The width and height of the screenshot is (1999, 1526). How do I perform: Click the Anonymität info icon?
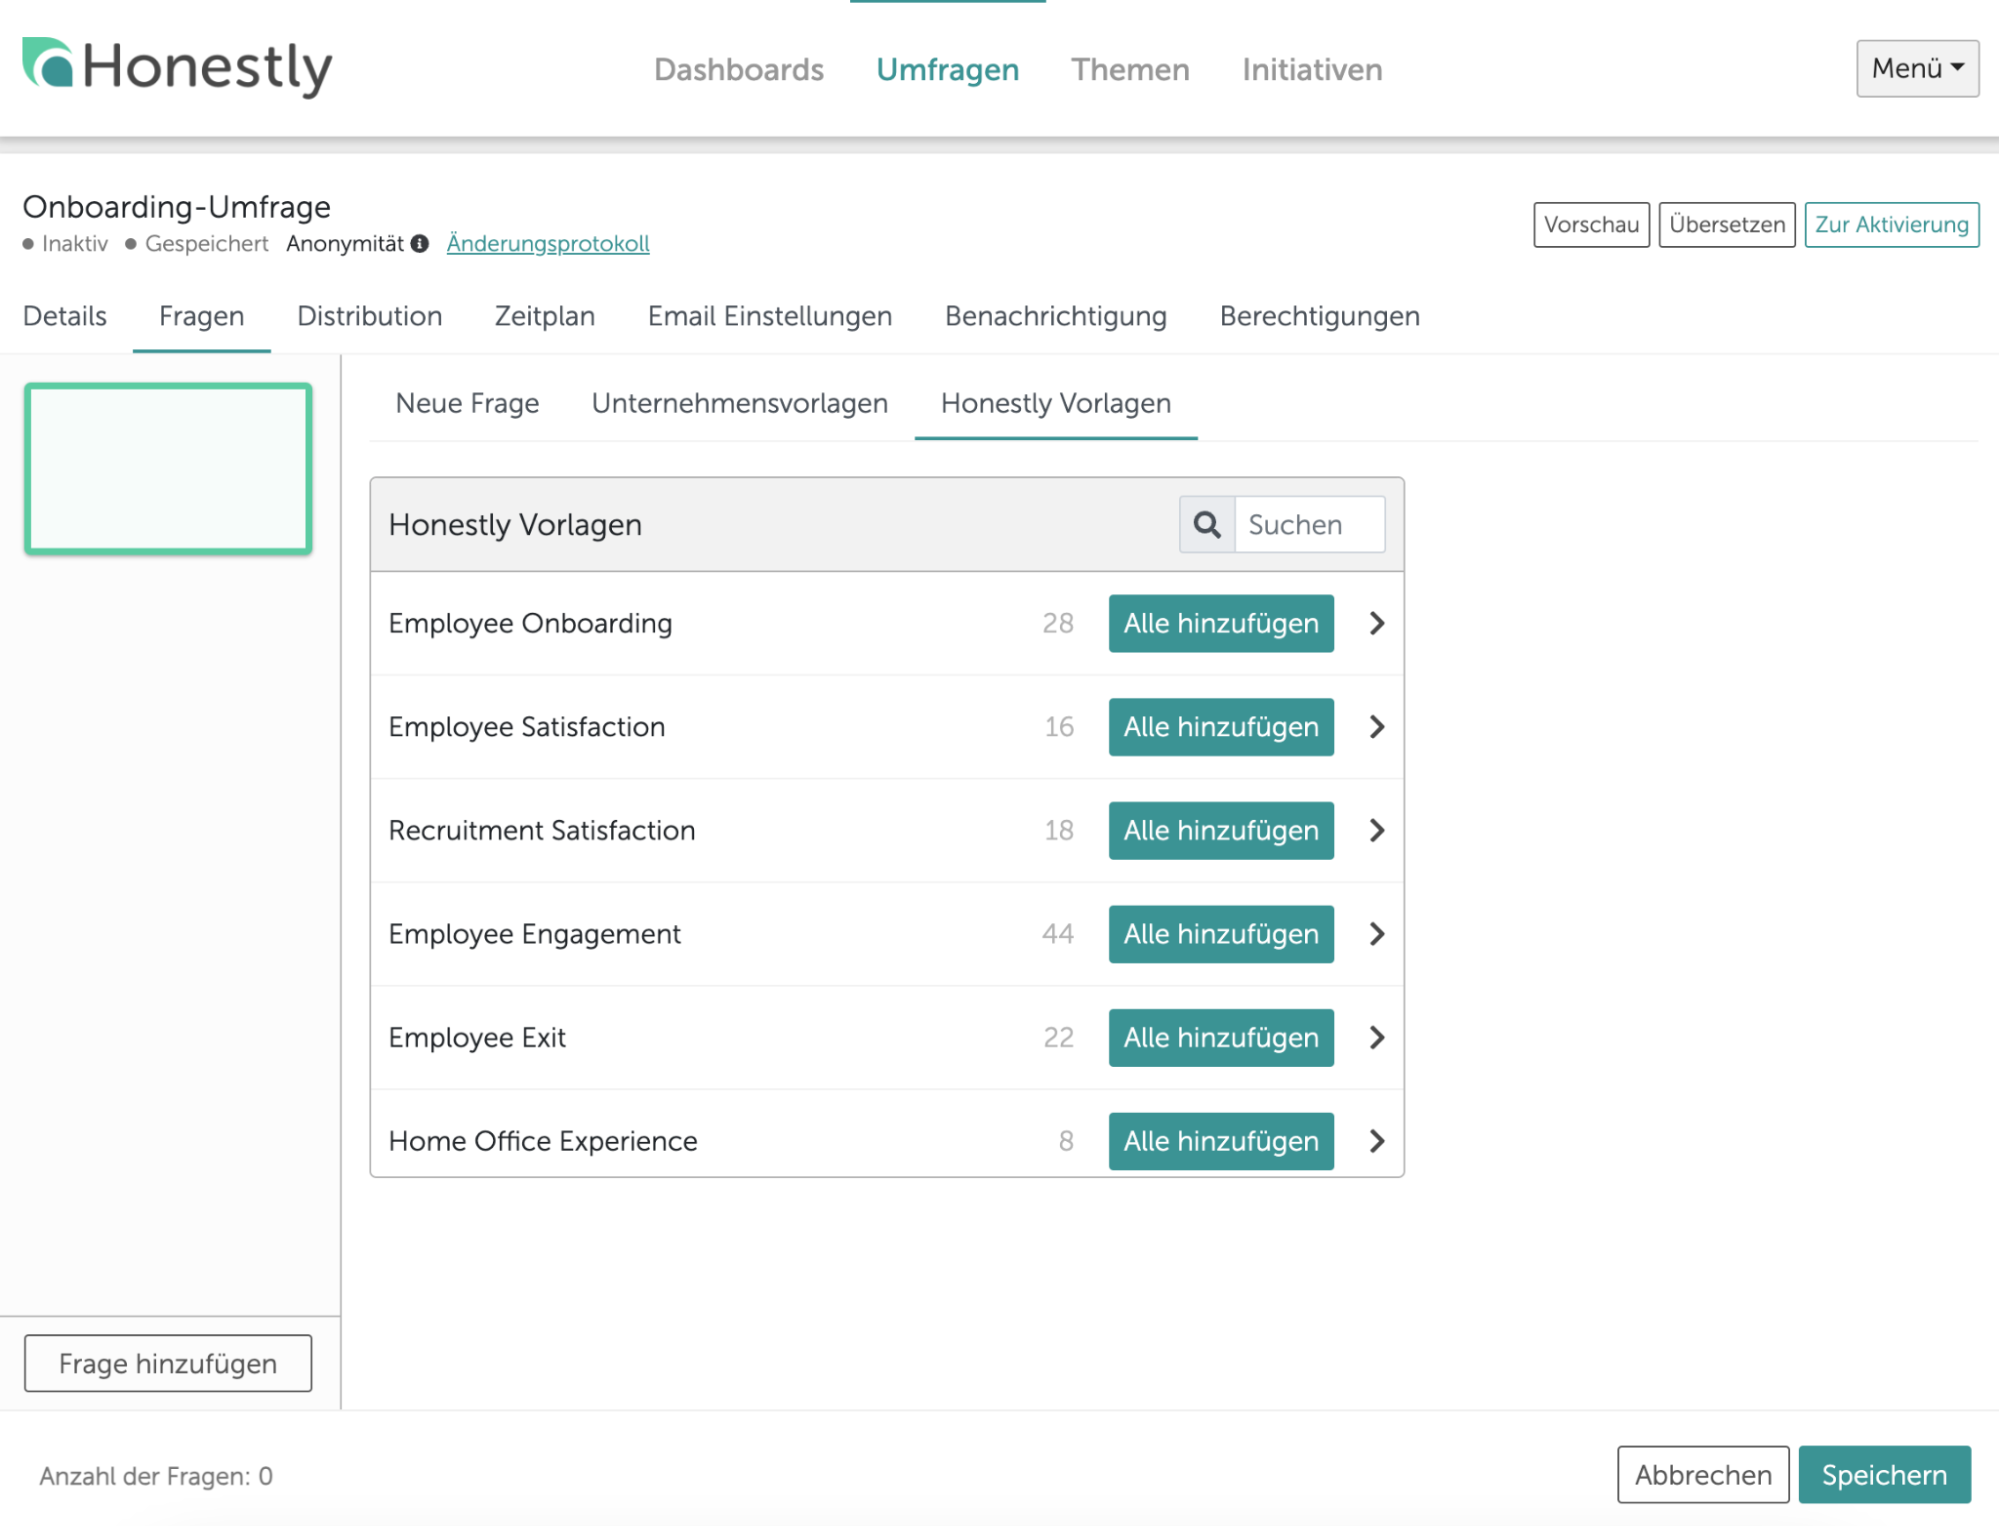420,243
